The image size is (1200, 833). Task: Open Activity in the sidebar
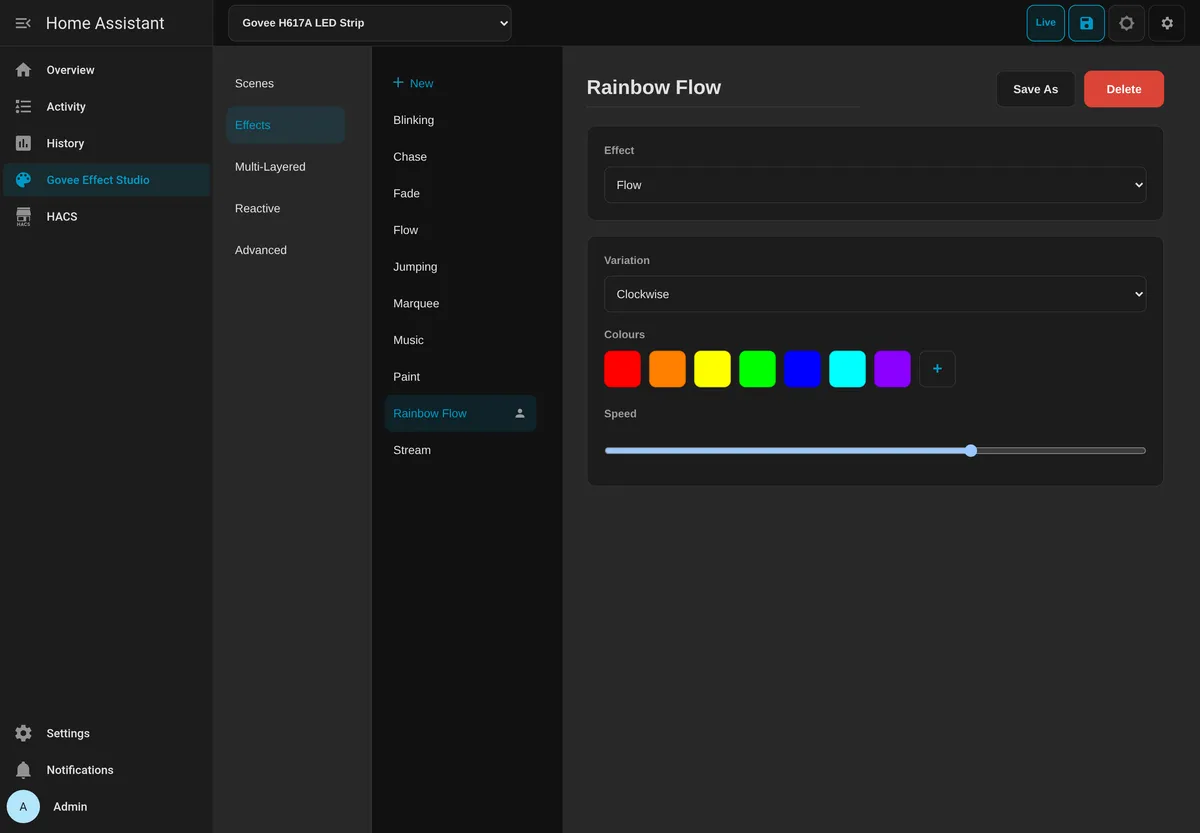(106, 107)
